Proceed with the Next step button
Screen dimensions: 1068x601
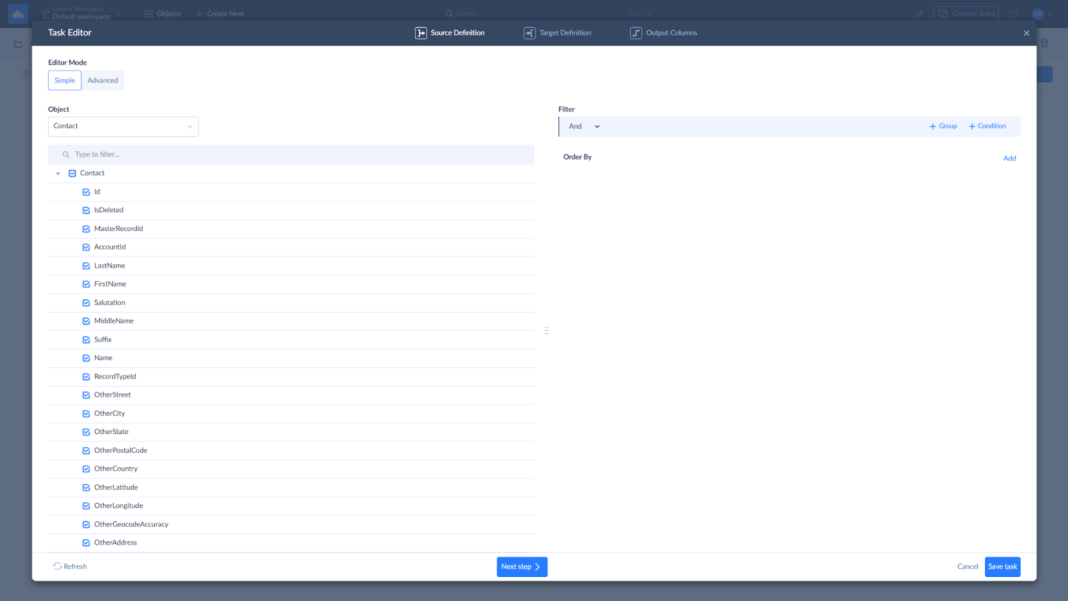(522, 567)
